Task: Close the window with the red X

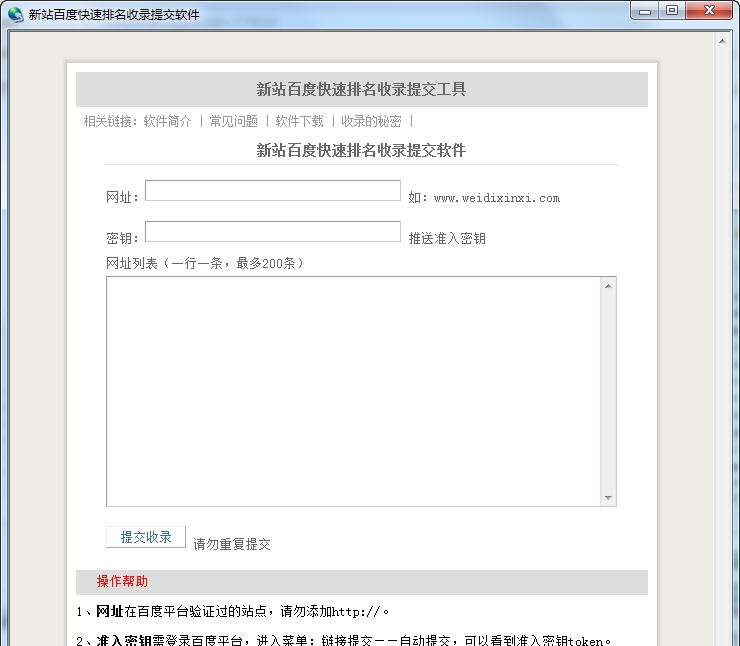Action: (709, 11)
